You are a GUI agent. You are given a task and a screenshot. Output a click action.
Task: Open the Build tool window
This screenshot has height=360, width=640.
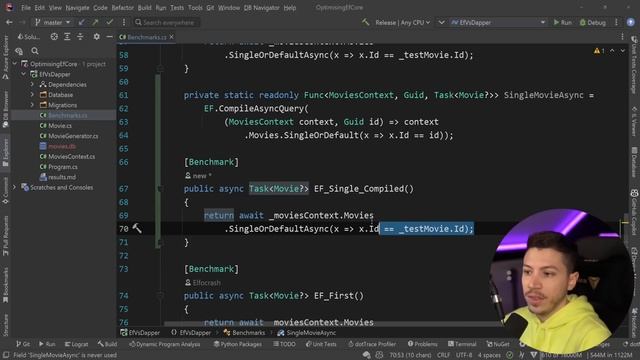coord(107,344)
